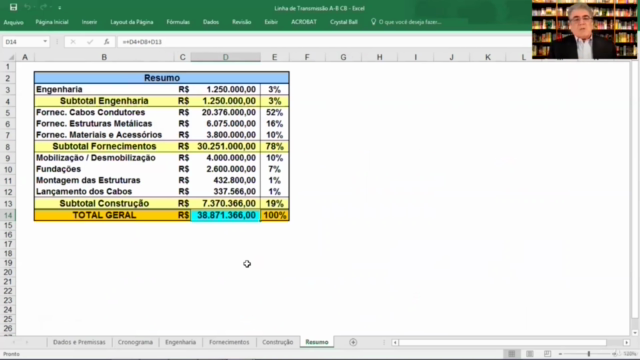Click the Mobilização / Desmobilização cell
The height and width of the screenshot is (360, 640).
click(104, 158)
